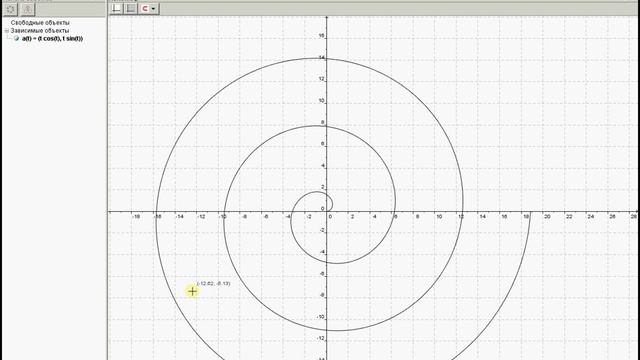
Task: Click y-axis label 16
Action: tap(321, 36)
